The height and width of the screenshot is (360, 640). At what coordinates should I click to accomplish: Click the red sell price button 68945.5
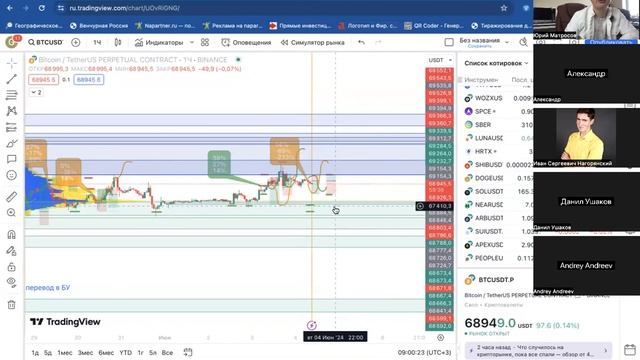(x=44, y=80)
